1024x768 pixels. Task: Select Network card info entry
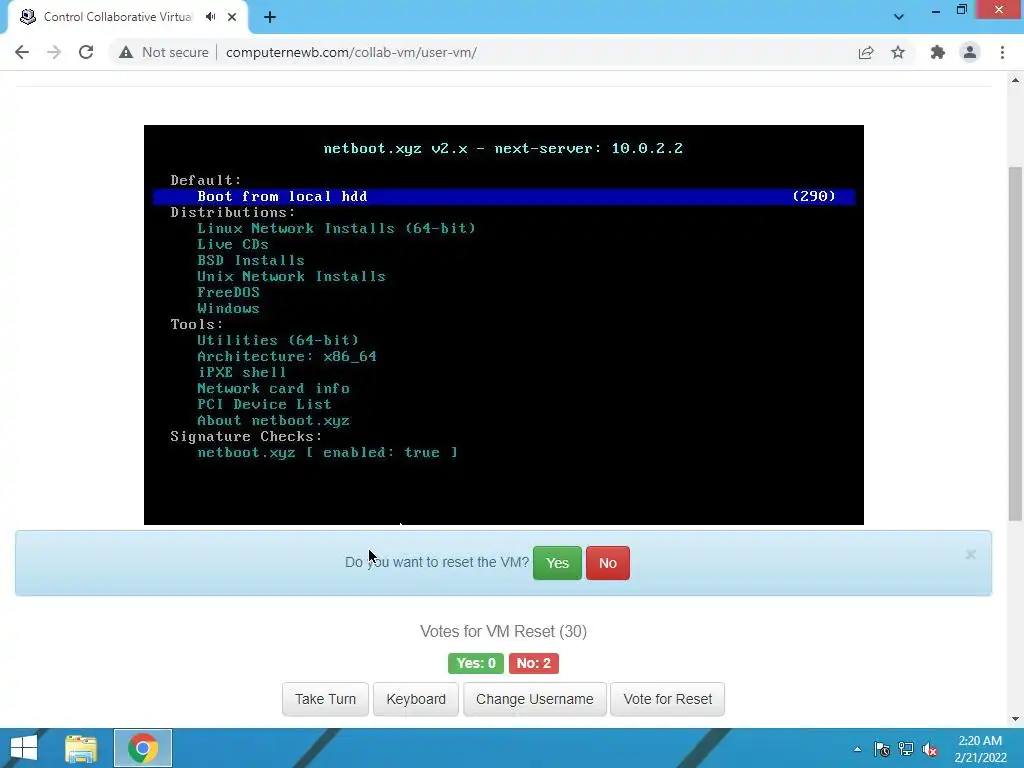click(273, 389)
